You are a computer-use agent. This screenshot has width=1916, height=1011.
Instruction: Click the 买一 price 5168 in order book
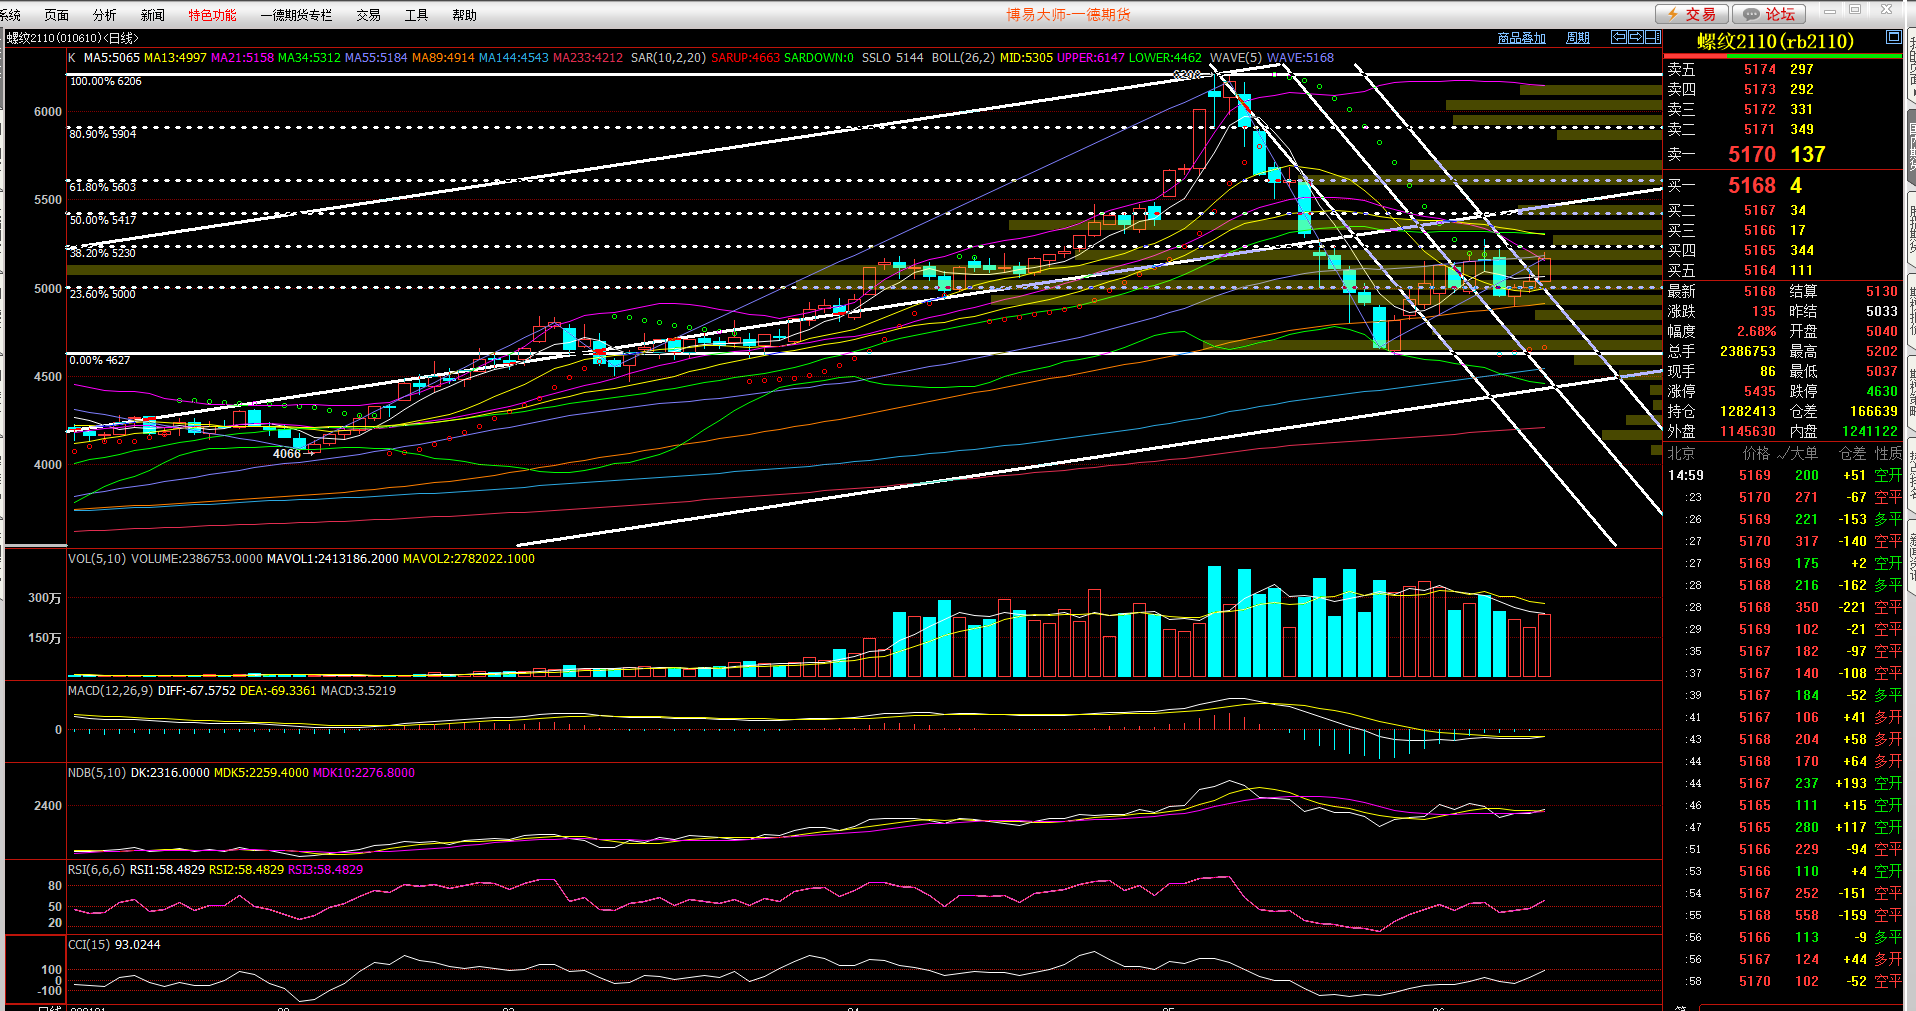[1751, 185]
